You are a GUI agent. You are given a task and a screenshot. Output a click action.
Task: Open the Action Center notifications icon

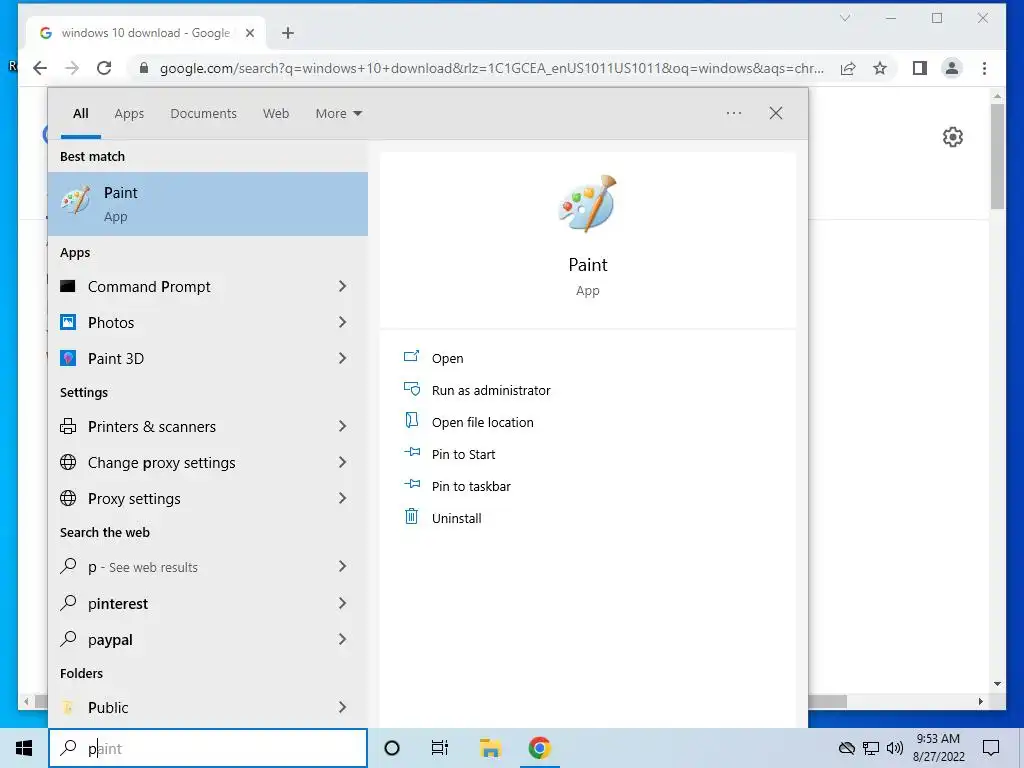[991, 748]
